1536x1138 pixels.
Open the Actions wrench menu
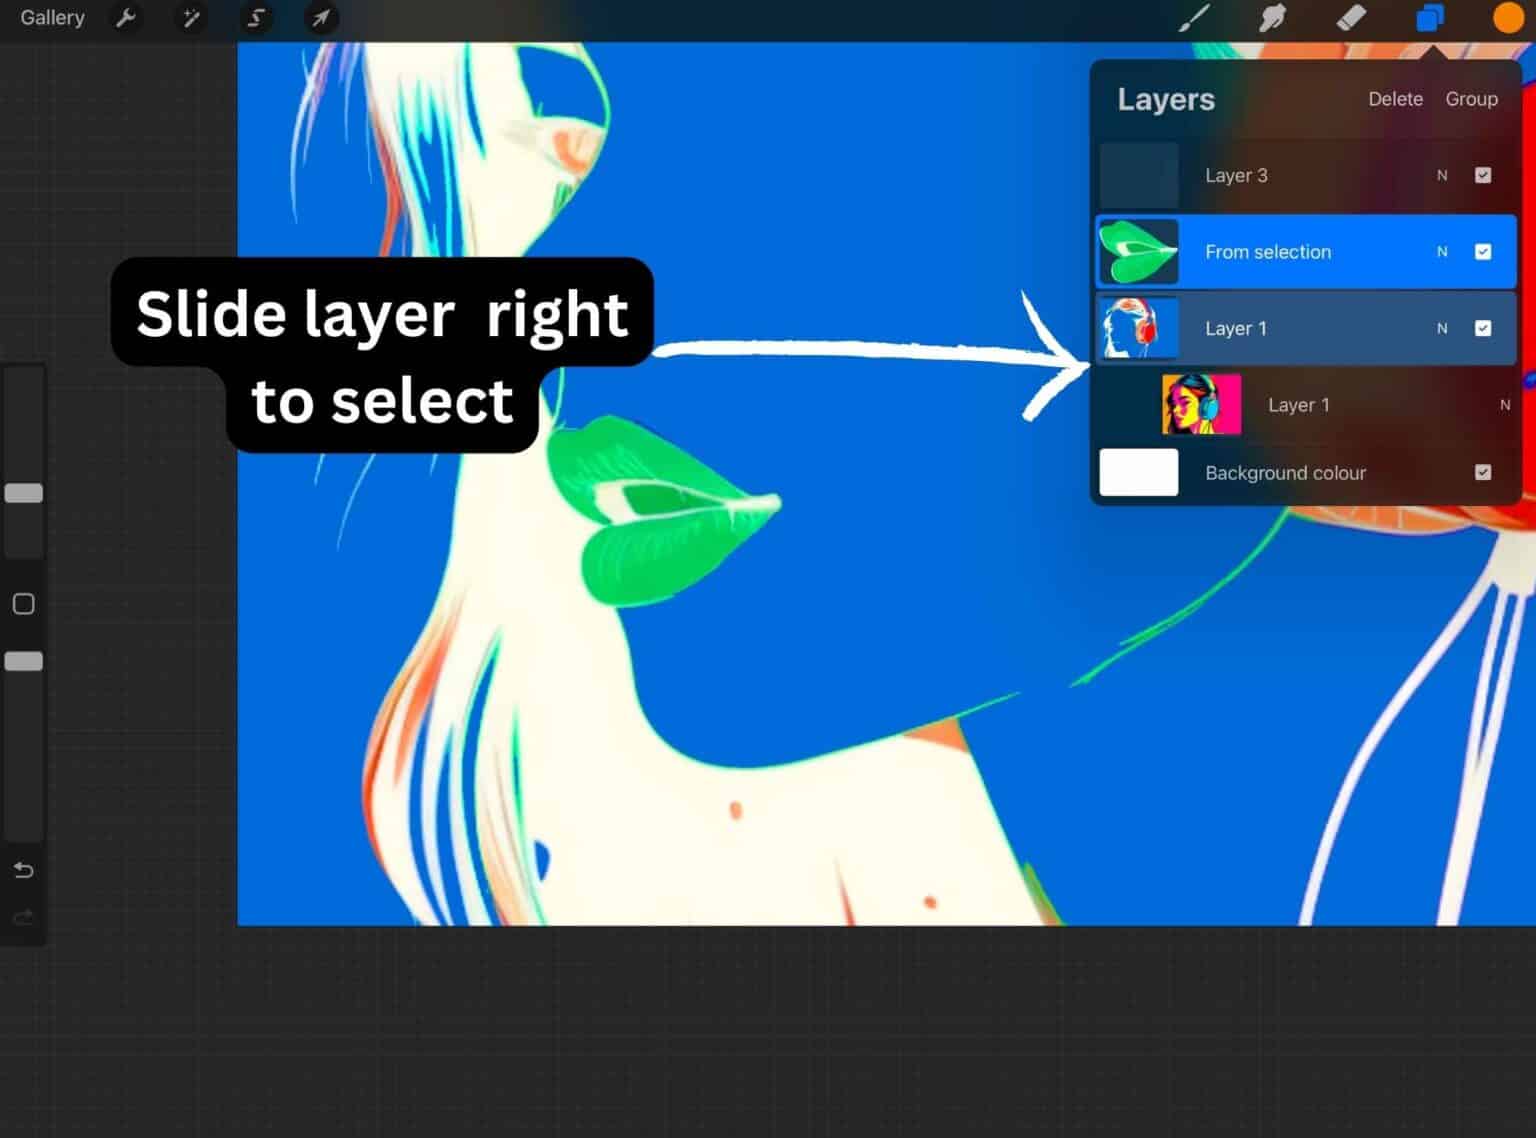point(126,18)
